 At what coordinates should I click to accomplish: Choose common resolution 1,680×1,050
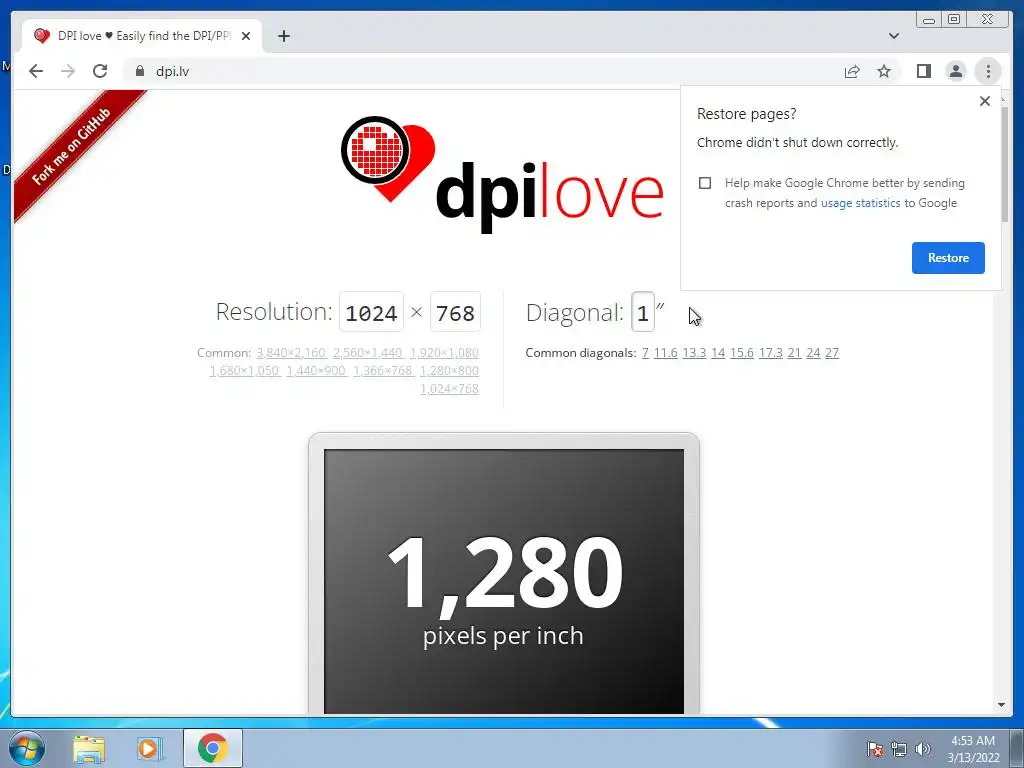[245, 370]
